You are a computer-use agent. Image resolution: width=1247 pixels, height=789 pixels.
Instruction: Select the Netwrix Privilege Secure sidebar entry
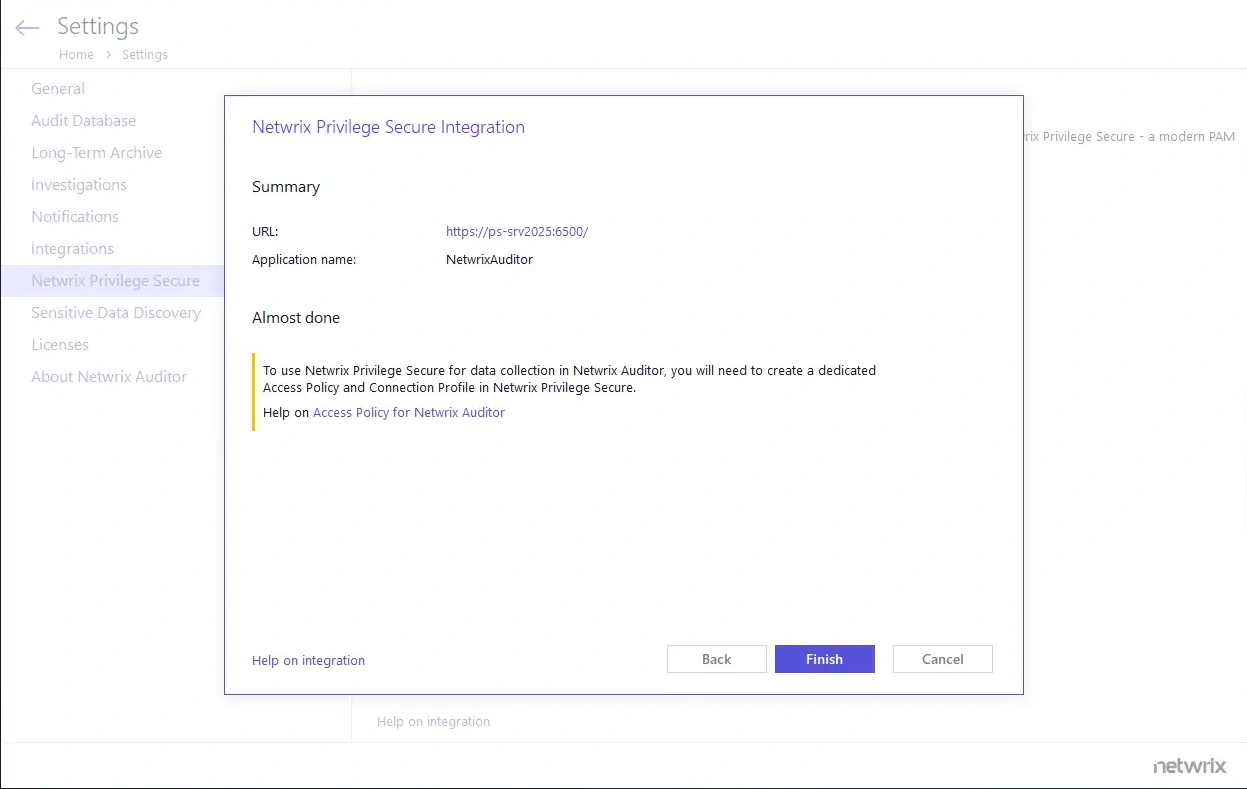[x=116, y=280]
